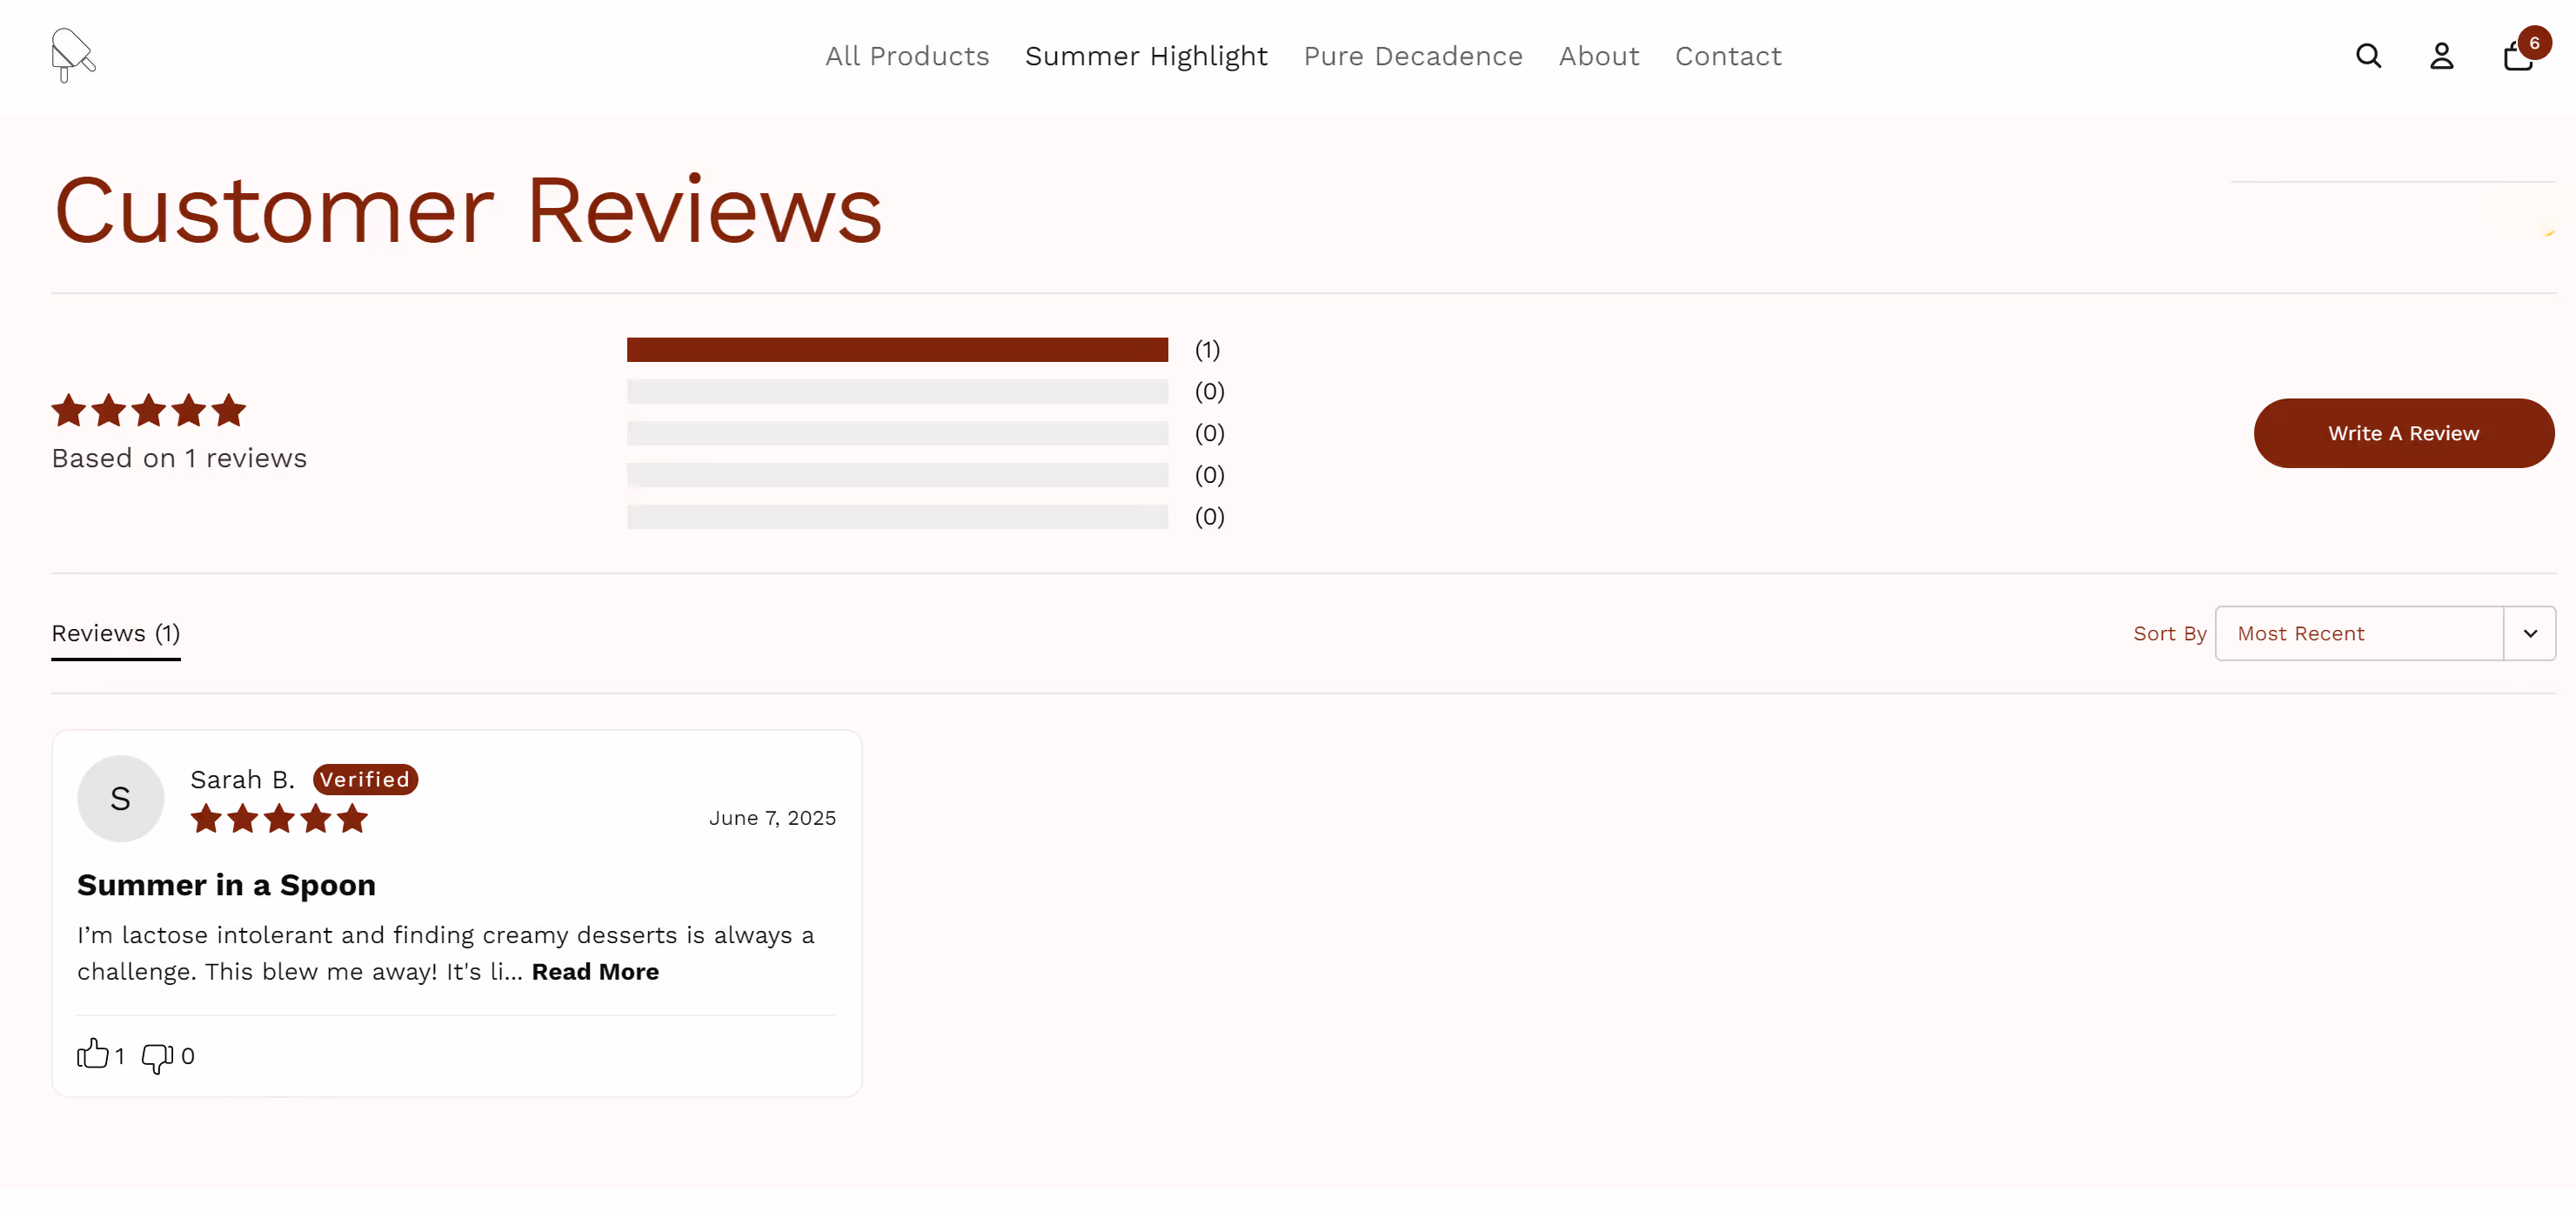Screen dimensions: 2576x1212
Task: Click the cart count badge showing 6
Action: (2534, 43)
